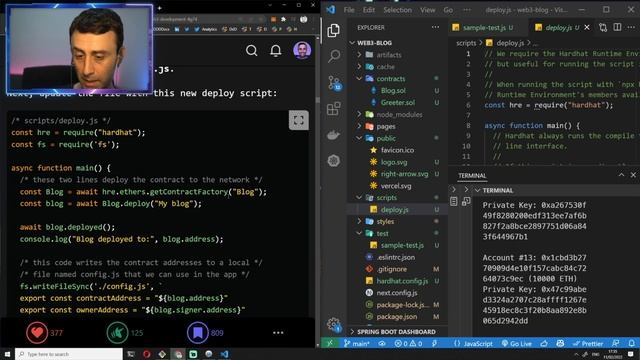Open the Go menu in VS Code
The height and width of the screenshot is (360, 640).
click(x=448, y=10)
